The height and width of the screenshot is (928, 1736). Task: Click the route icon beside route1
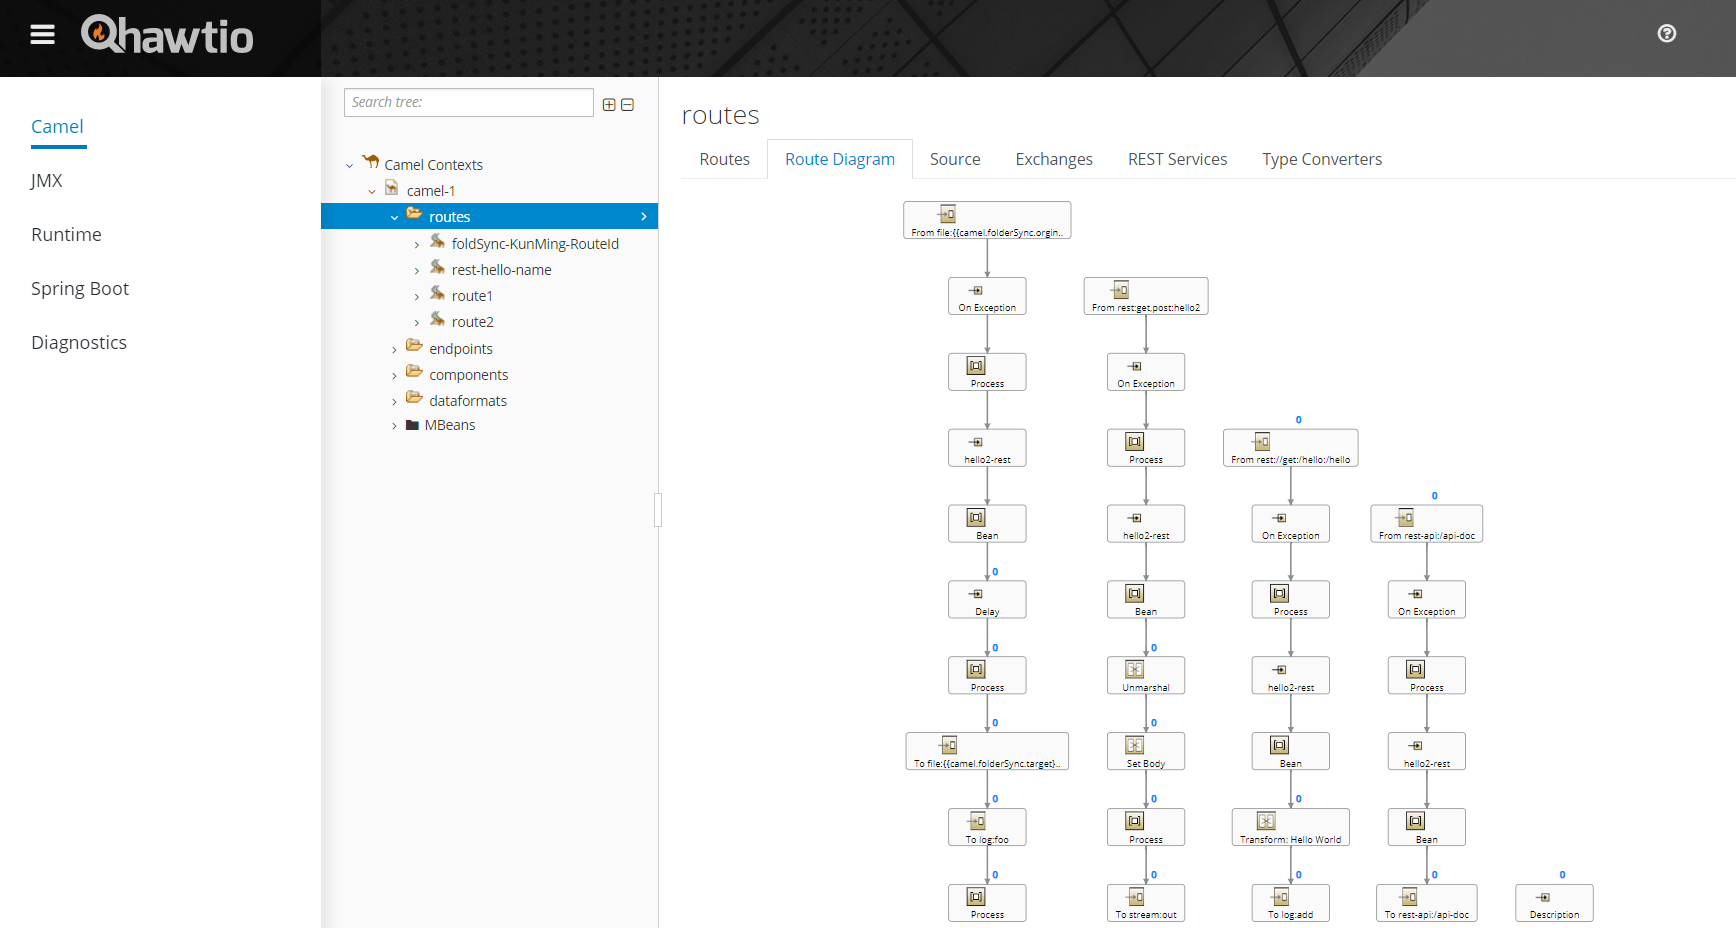click(x=438, y=294)
